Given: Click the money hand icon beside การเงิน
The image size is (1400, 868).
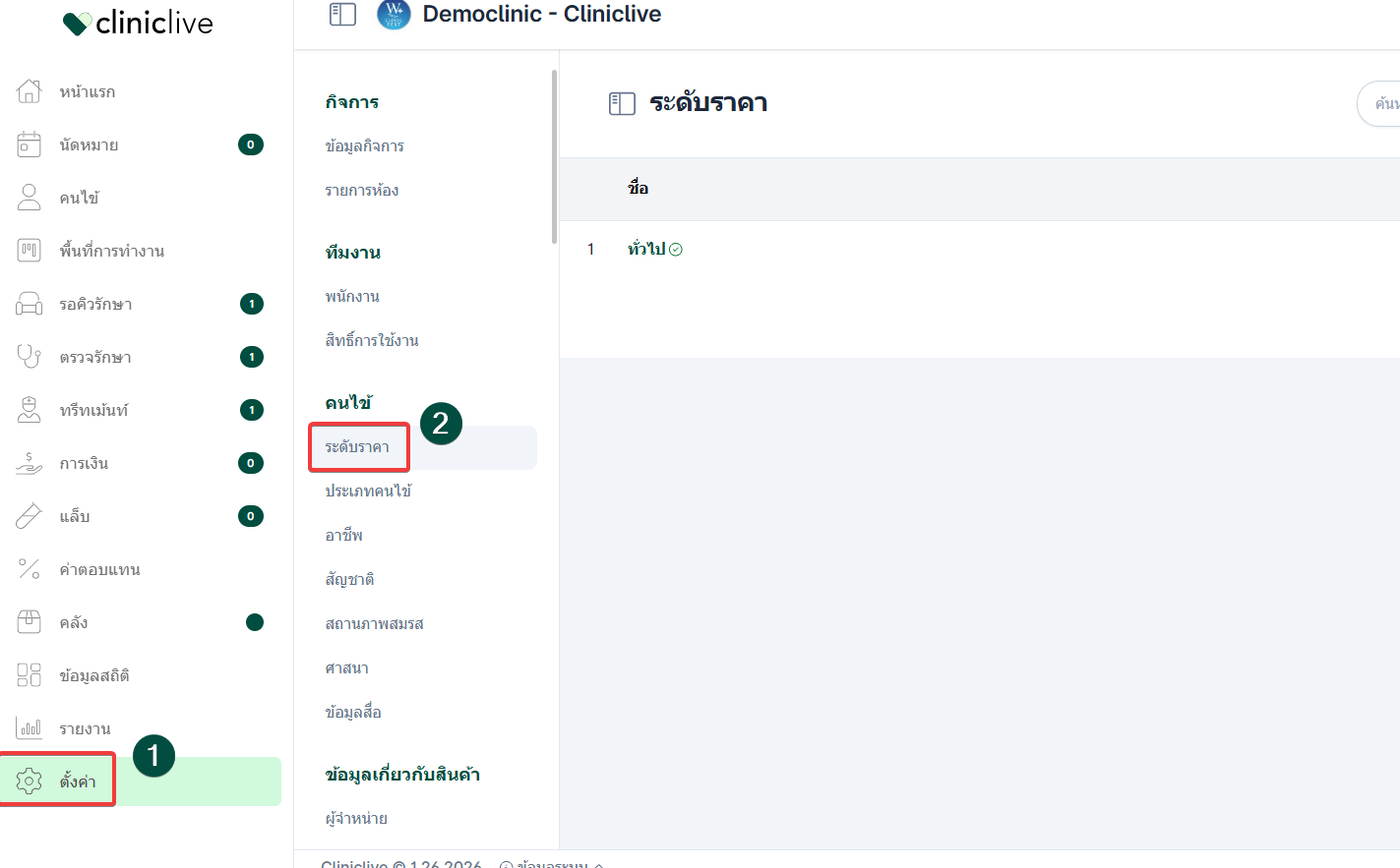Looking at the screenshot, I should click(29, 463).
